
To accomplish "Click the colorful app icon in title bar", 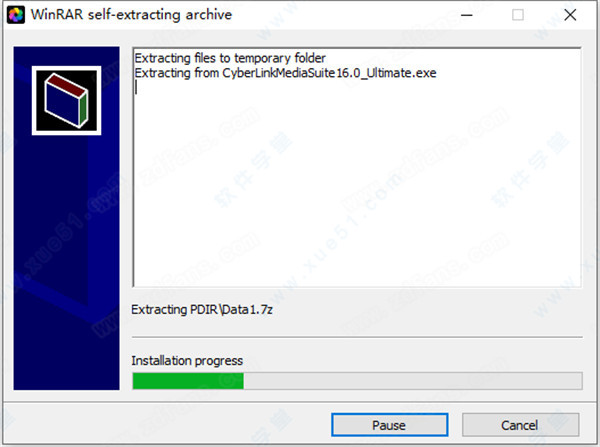I will click(16, 15).
